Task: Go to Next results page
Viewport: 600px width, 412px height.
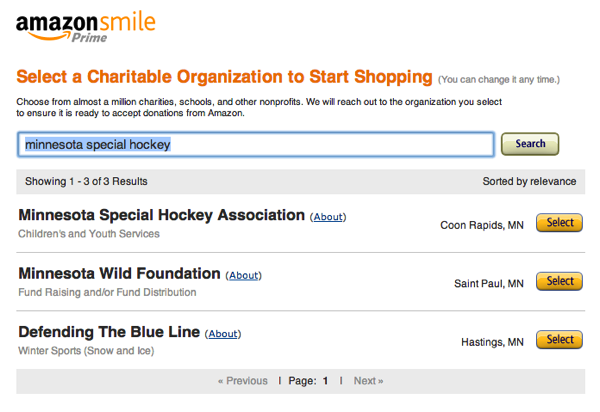Action: tap(368, 381)
